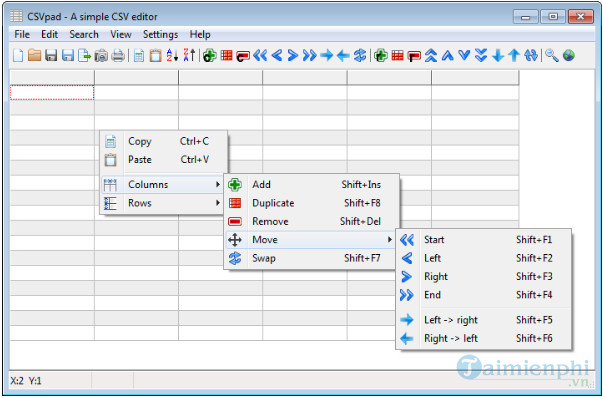Save with the dark floppy disk icon
The height and width of the screenshot is (398, 603).
coord(51,55)
